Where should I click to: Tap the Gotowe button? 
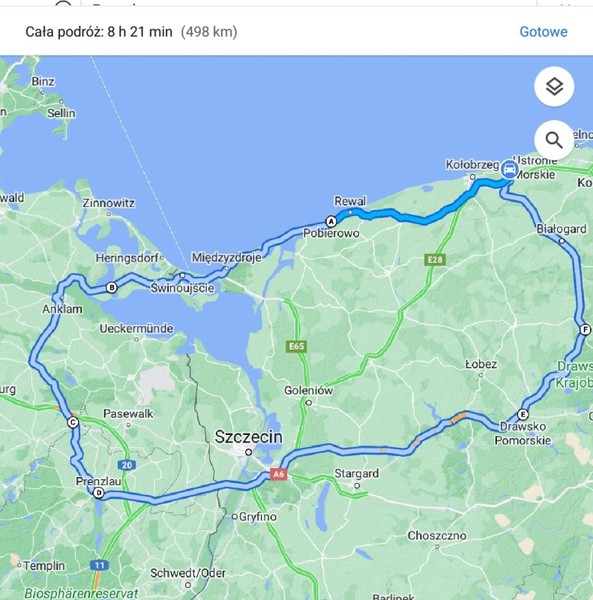tap(543, 32)
